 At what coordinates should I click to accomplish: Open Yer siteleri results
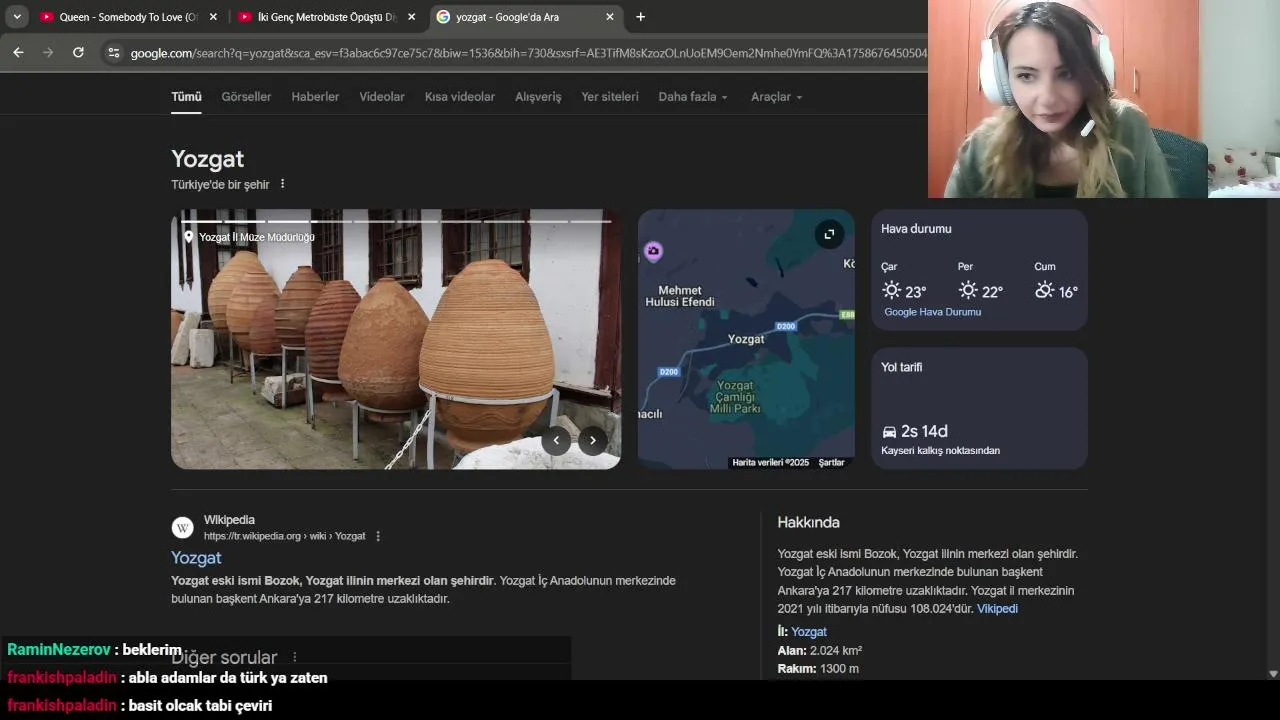pyautogui.click(x=610, y=97)
